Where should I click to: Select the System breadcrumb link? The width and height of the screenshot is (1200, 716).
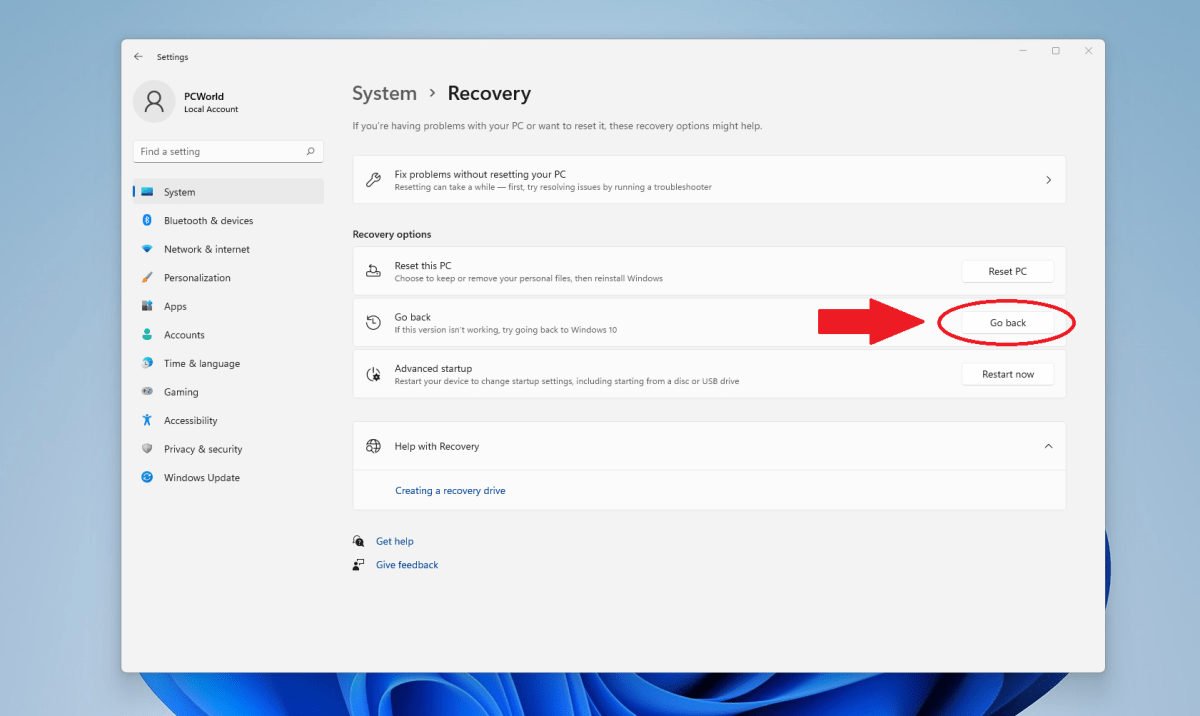tap(384, 93)
